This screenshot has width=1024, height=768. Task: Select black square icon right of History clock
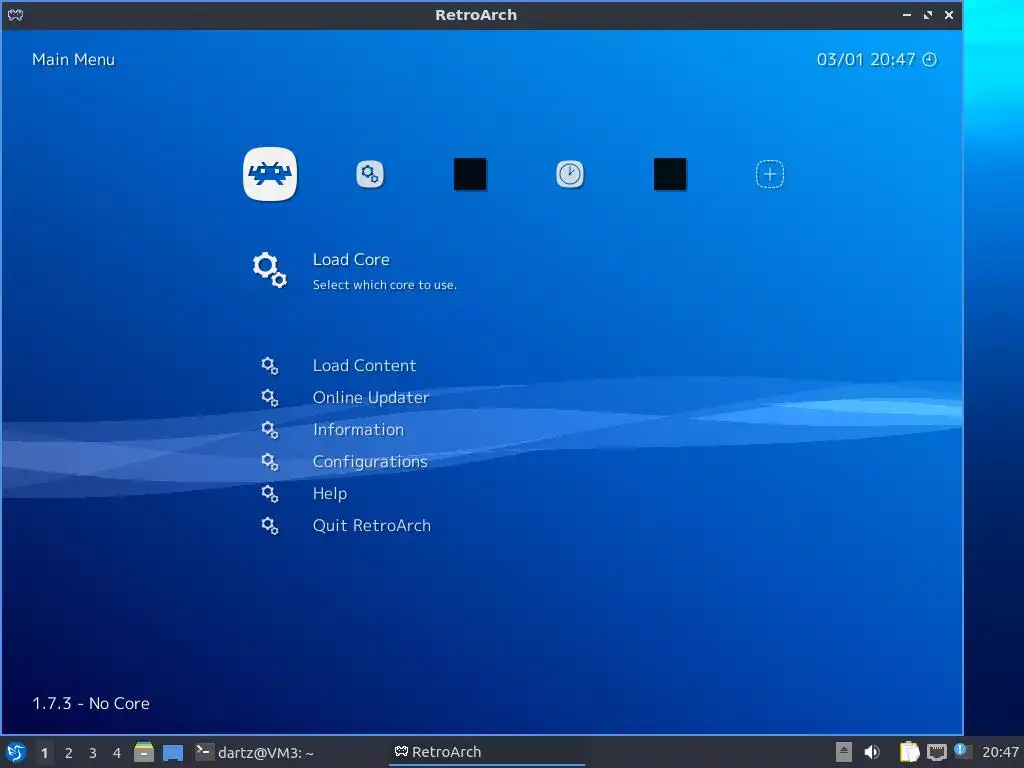669,174
